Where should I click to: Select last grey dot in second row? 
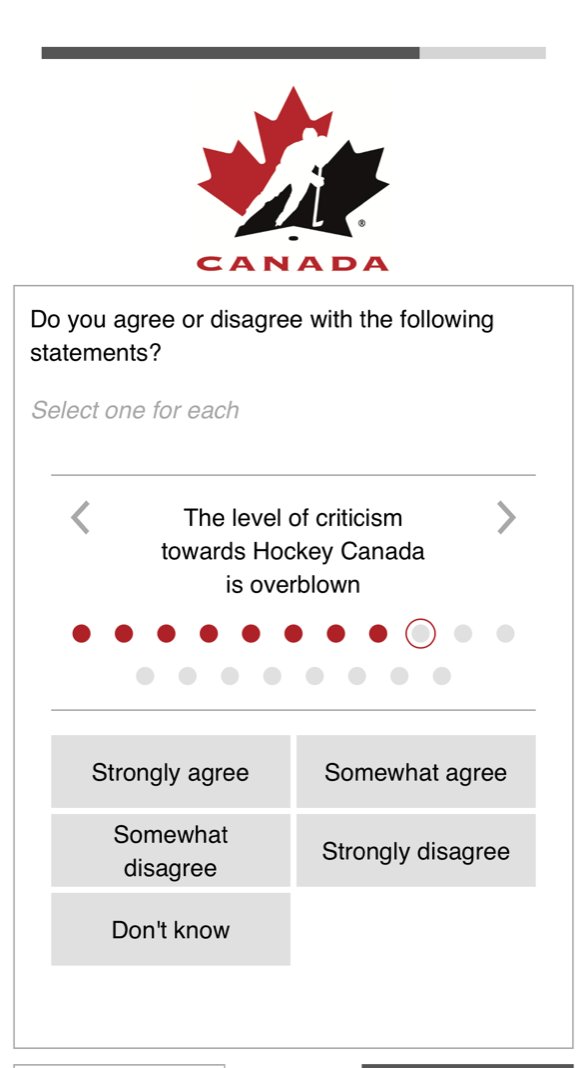click(x=442, y=676)
